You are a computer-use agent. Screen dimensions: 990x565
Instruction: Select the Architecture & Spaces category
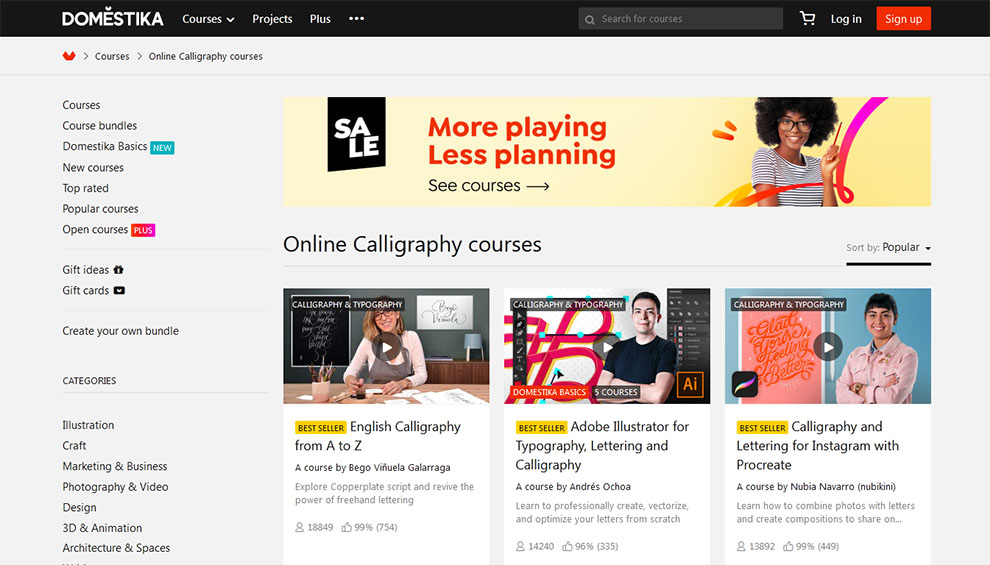pos(116,548)
